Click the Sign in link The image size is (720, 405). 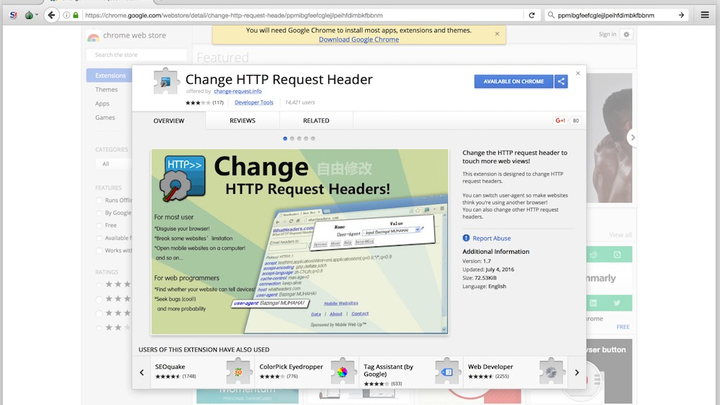point(607,34)
